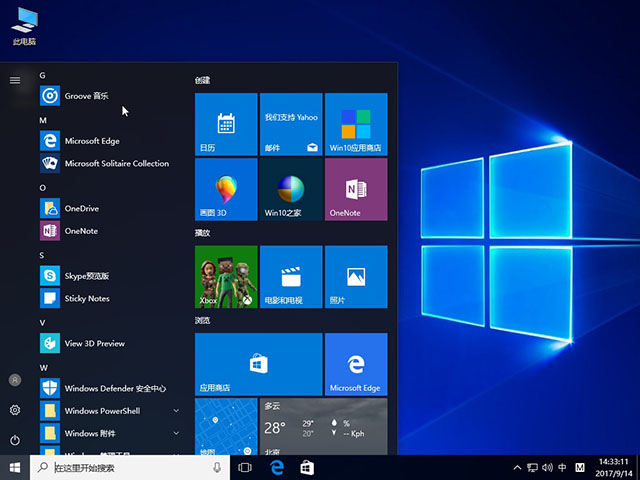640x480 pixels.
Task: Open Microsoft Edge in the app list
Action: tap(110, 141)
